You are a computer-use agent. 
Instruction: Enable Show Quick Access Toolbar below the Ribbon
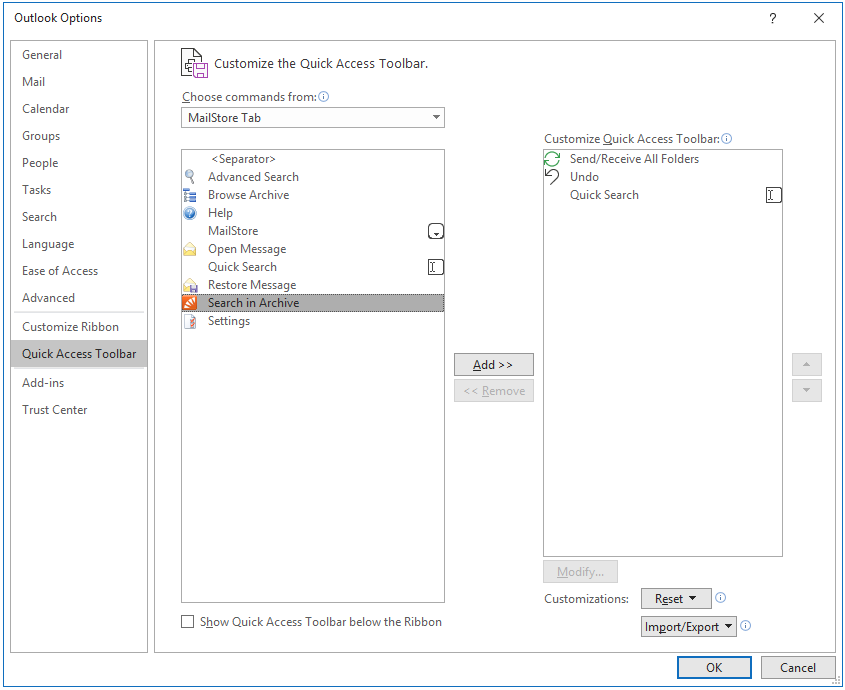coord(188,622)
